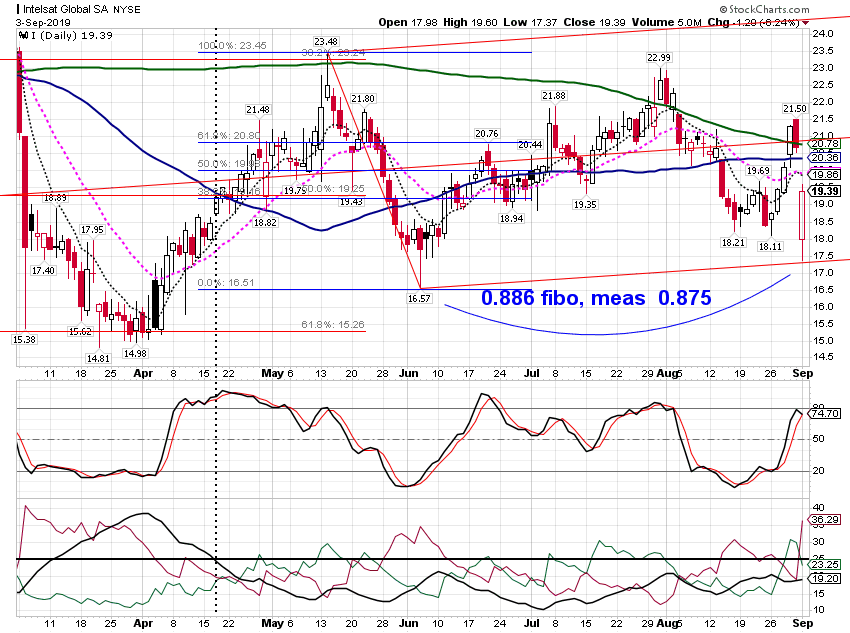Click the magenta 19.86 axis value tag
Image resolution: width=850 pixels, height=633 pixels.
(x=825, y=174)
